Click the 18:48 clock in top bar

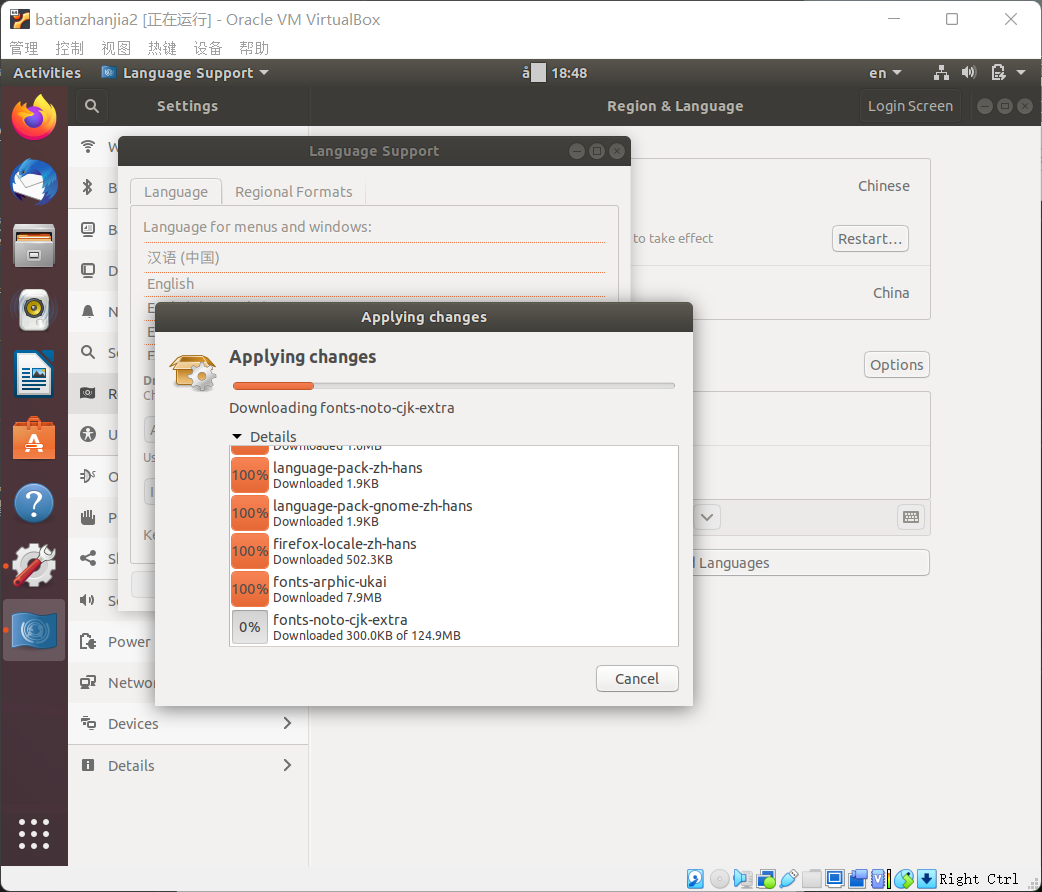(569, 72)
